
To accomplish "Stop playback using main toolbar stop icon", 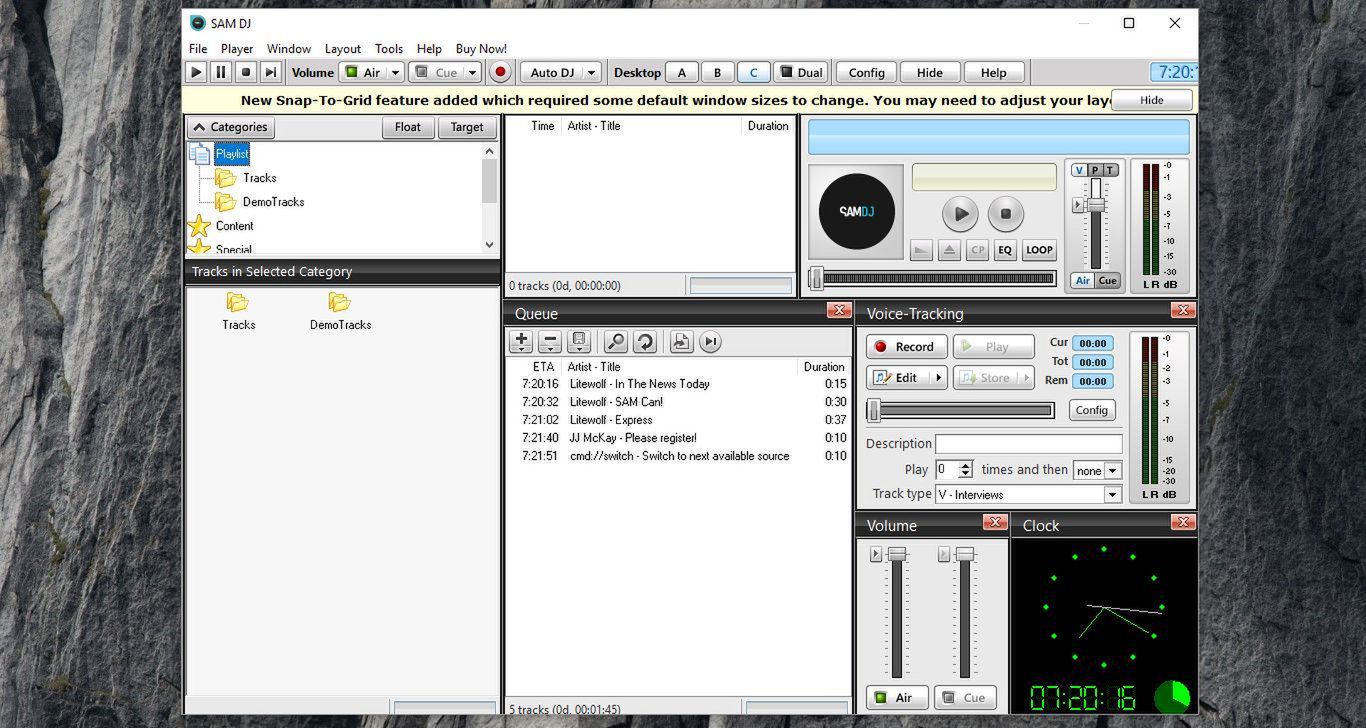I will pos(246,72).
